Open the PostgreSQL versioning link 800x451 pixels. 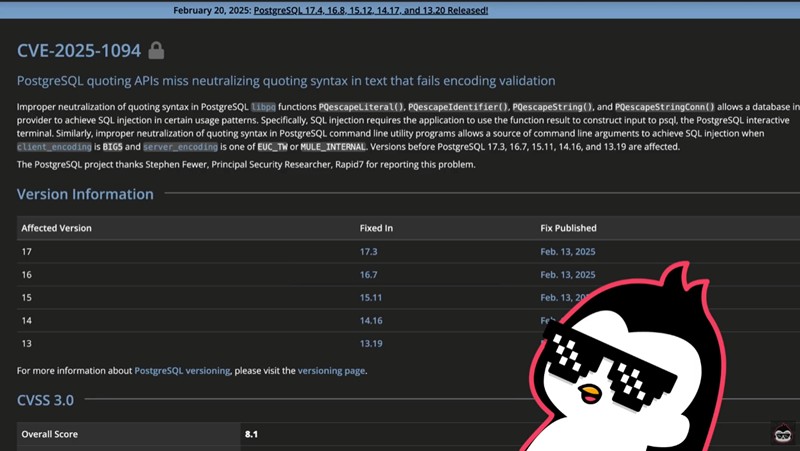(x=182, y=371)
